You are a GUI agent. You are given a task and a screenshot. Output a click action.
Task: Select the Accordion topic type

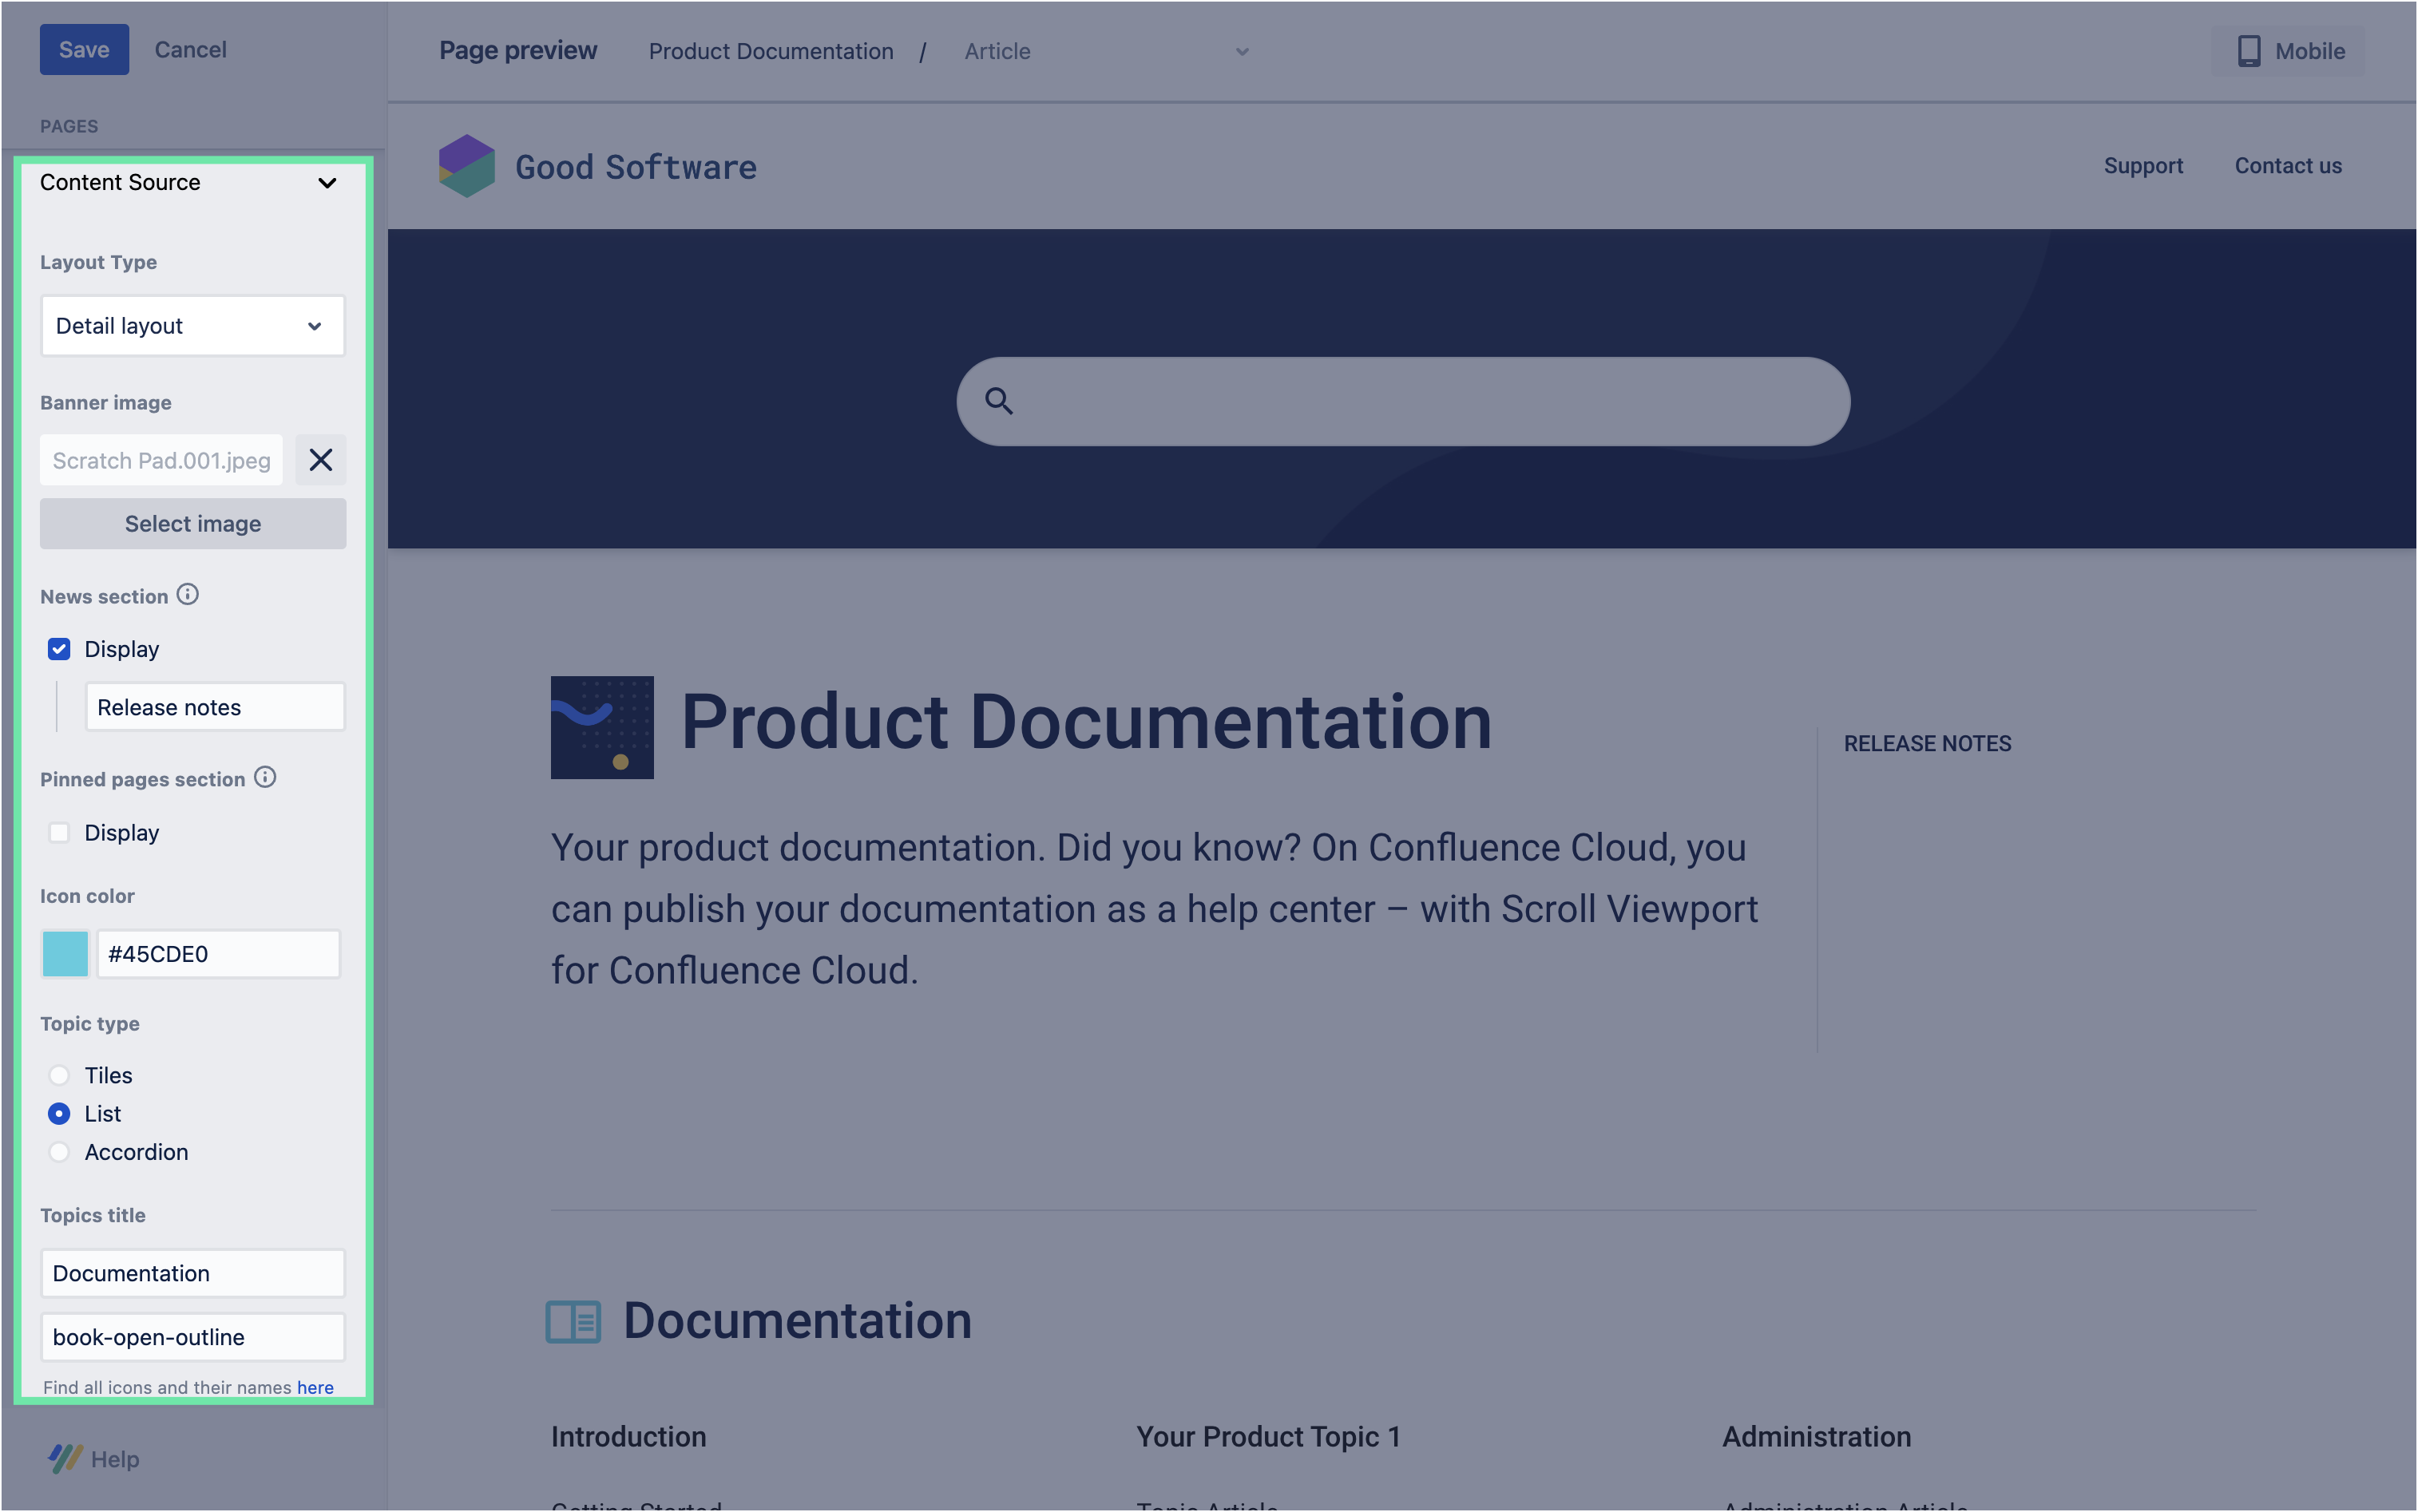pos(59,1152)
